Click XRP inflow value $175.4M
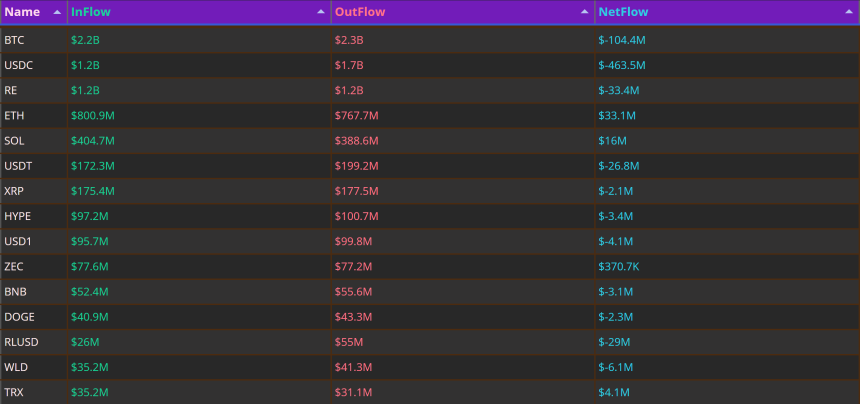860x404 pixels. (93, 191)
